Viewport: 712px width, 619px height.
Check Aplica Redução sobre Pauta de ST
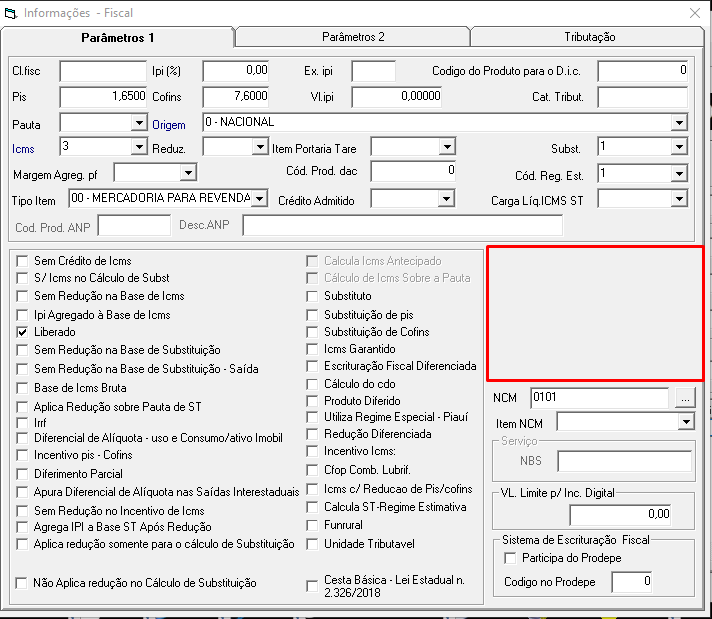tap(22, 407)
